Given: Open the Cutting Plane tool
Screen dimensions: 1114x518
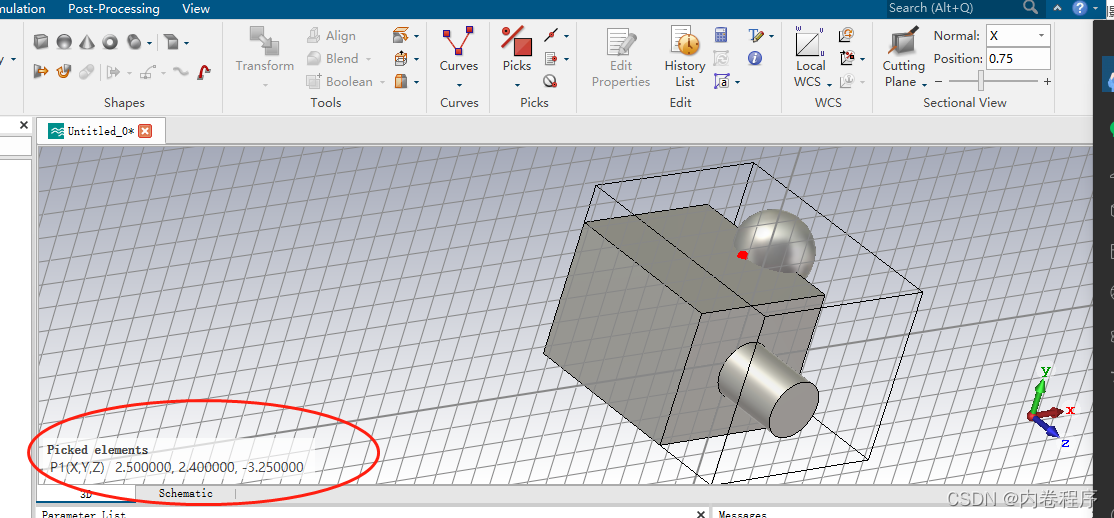Looking at the screenshot, I should 904,57.
